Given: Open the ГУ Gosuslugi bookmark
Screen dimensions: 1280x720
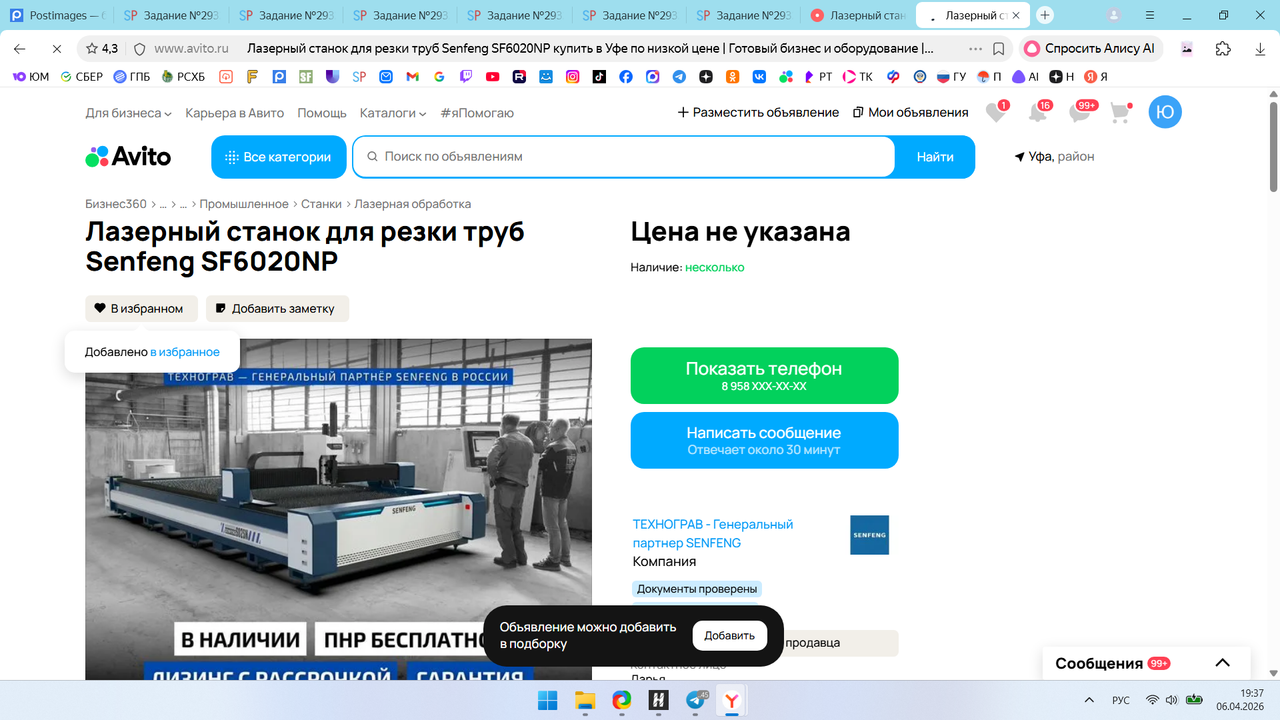Looking at the screenshot, I should coord(951,76).
